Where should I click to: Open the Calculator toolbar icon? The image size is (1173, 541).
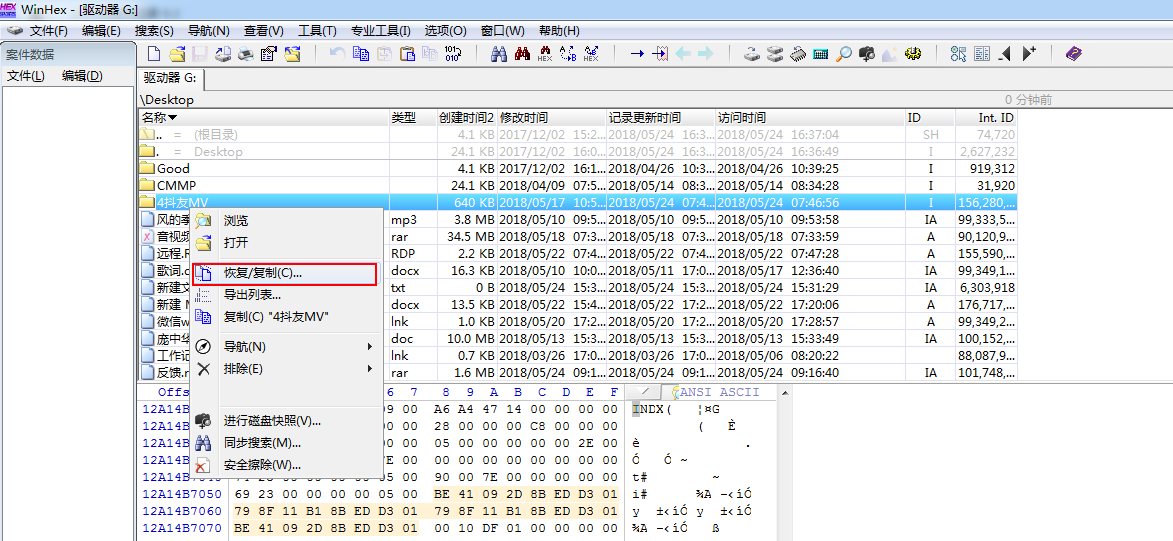tap(821, 54)
